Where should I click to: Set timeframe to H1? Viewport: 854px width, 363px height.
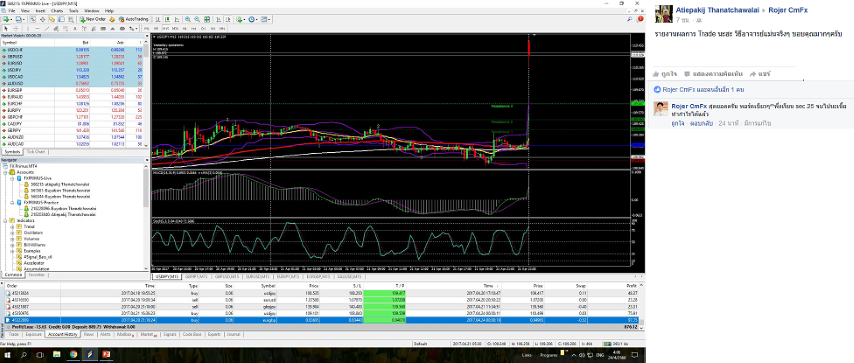(184, 28)
